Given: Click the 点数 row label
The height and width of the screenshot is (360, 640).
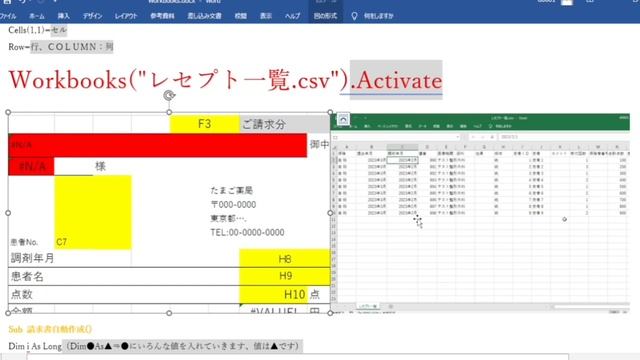Looking at the screenshot, I should point(22,294).
